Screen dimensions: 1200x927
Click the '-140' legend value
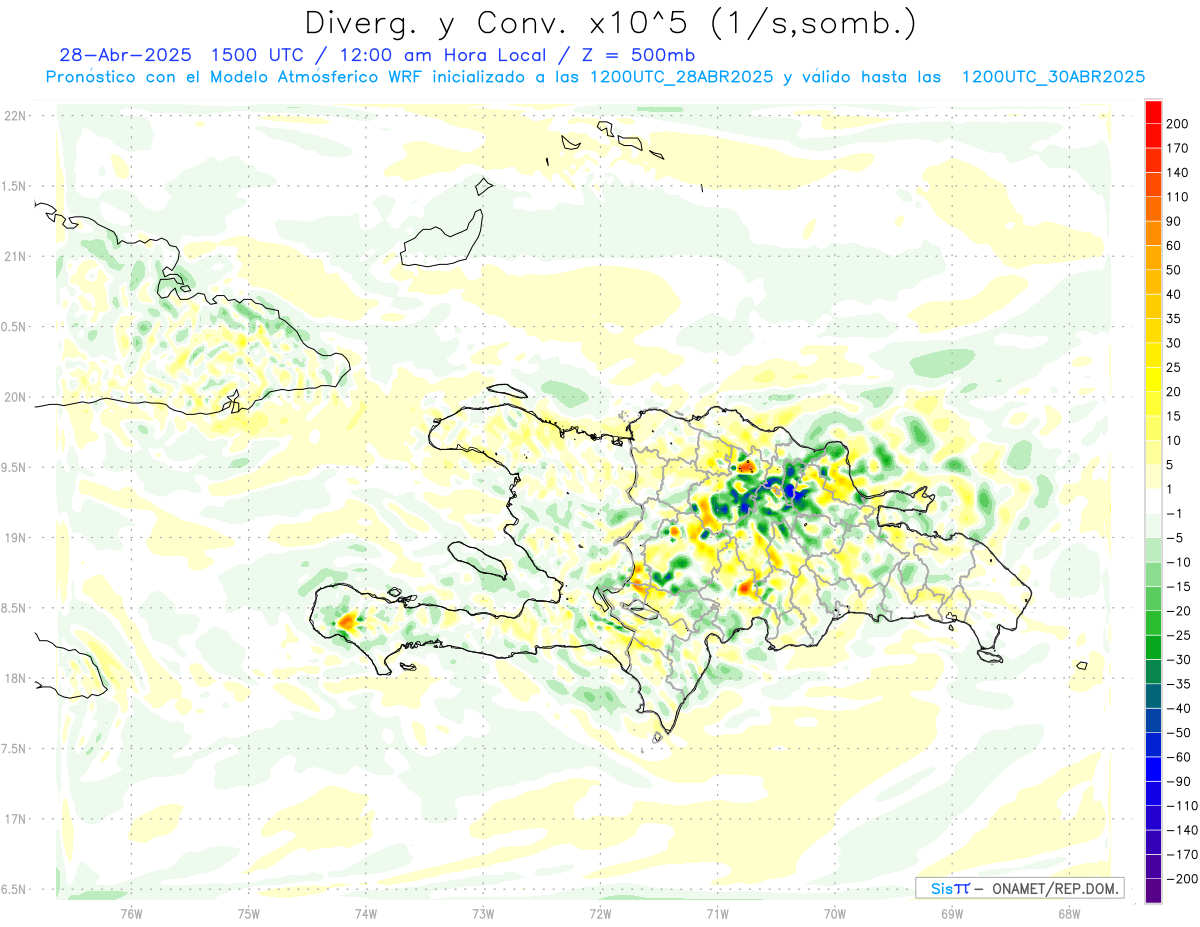tap(1181, 830)
